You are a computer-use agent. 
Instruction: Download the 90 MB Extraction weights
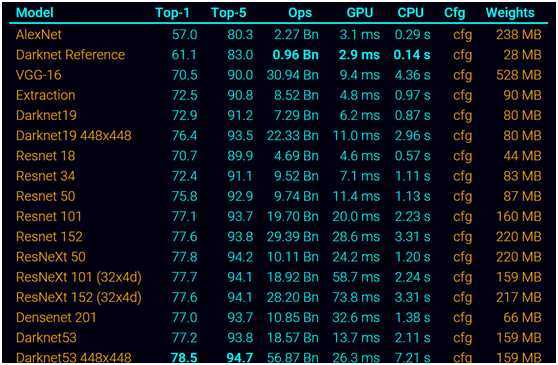tap(522, 95)
